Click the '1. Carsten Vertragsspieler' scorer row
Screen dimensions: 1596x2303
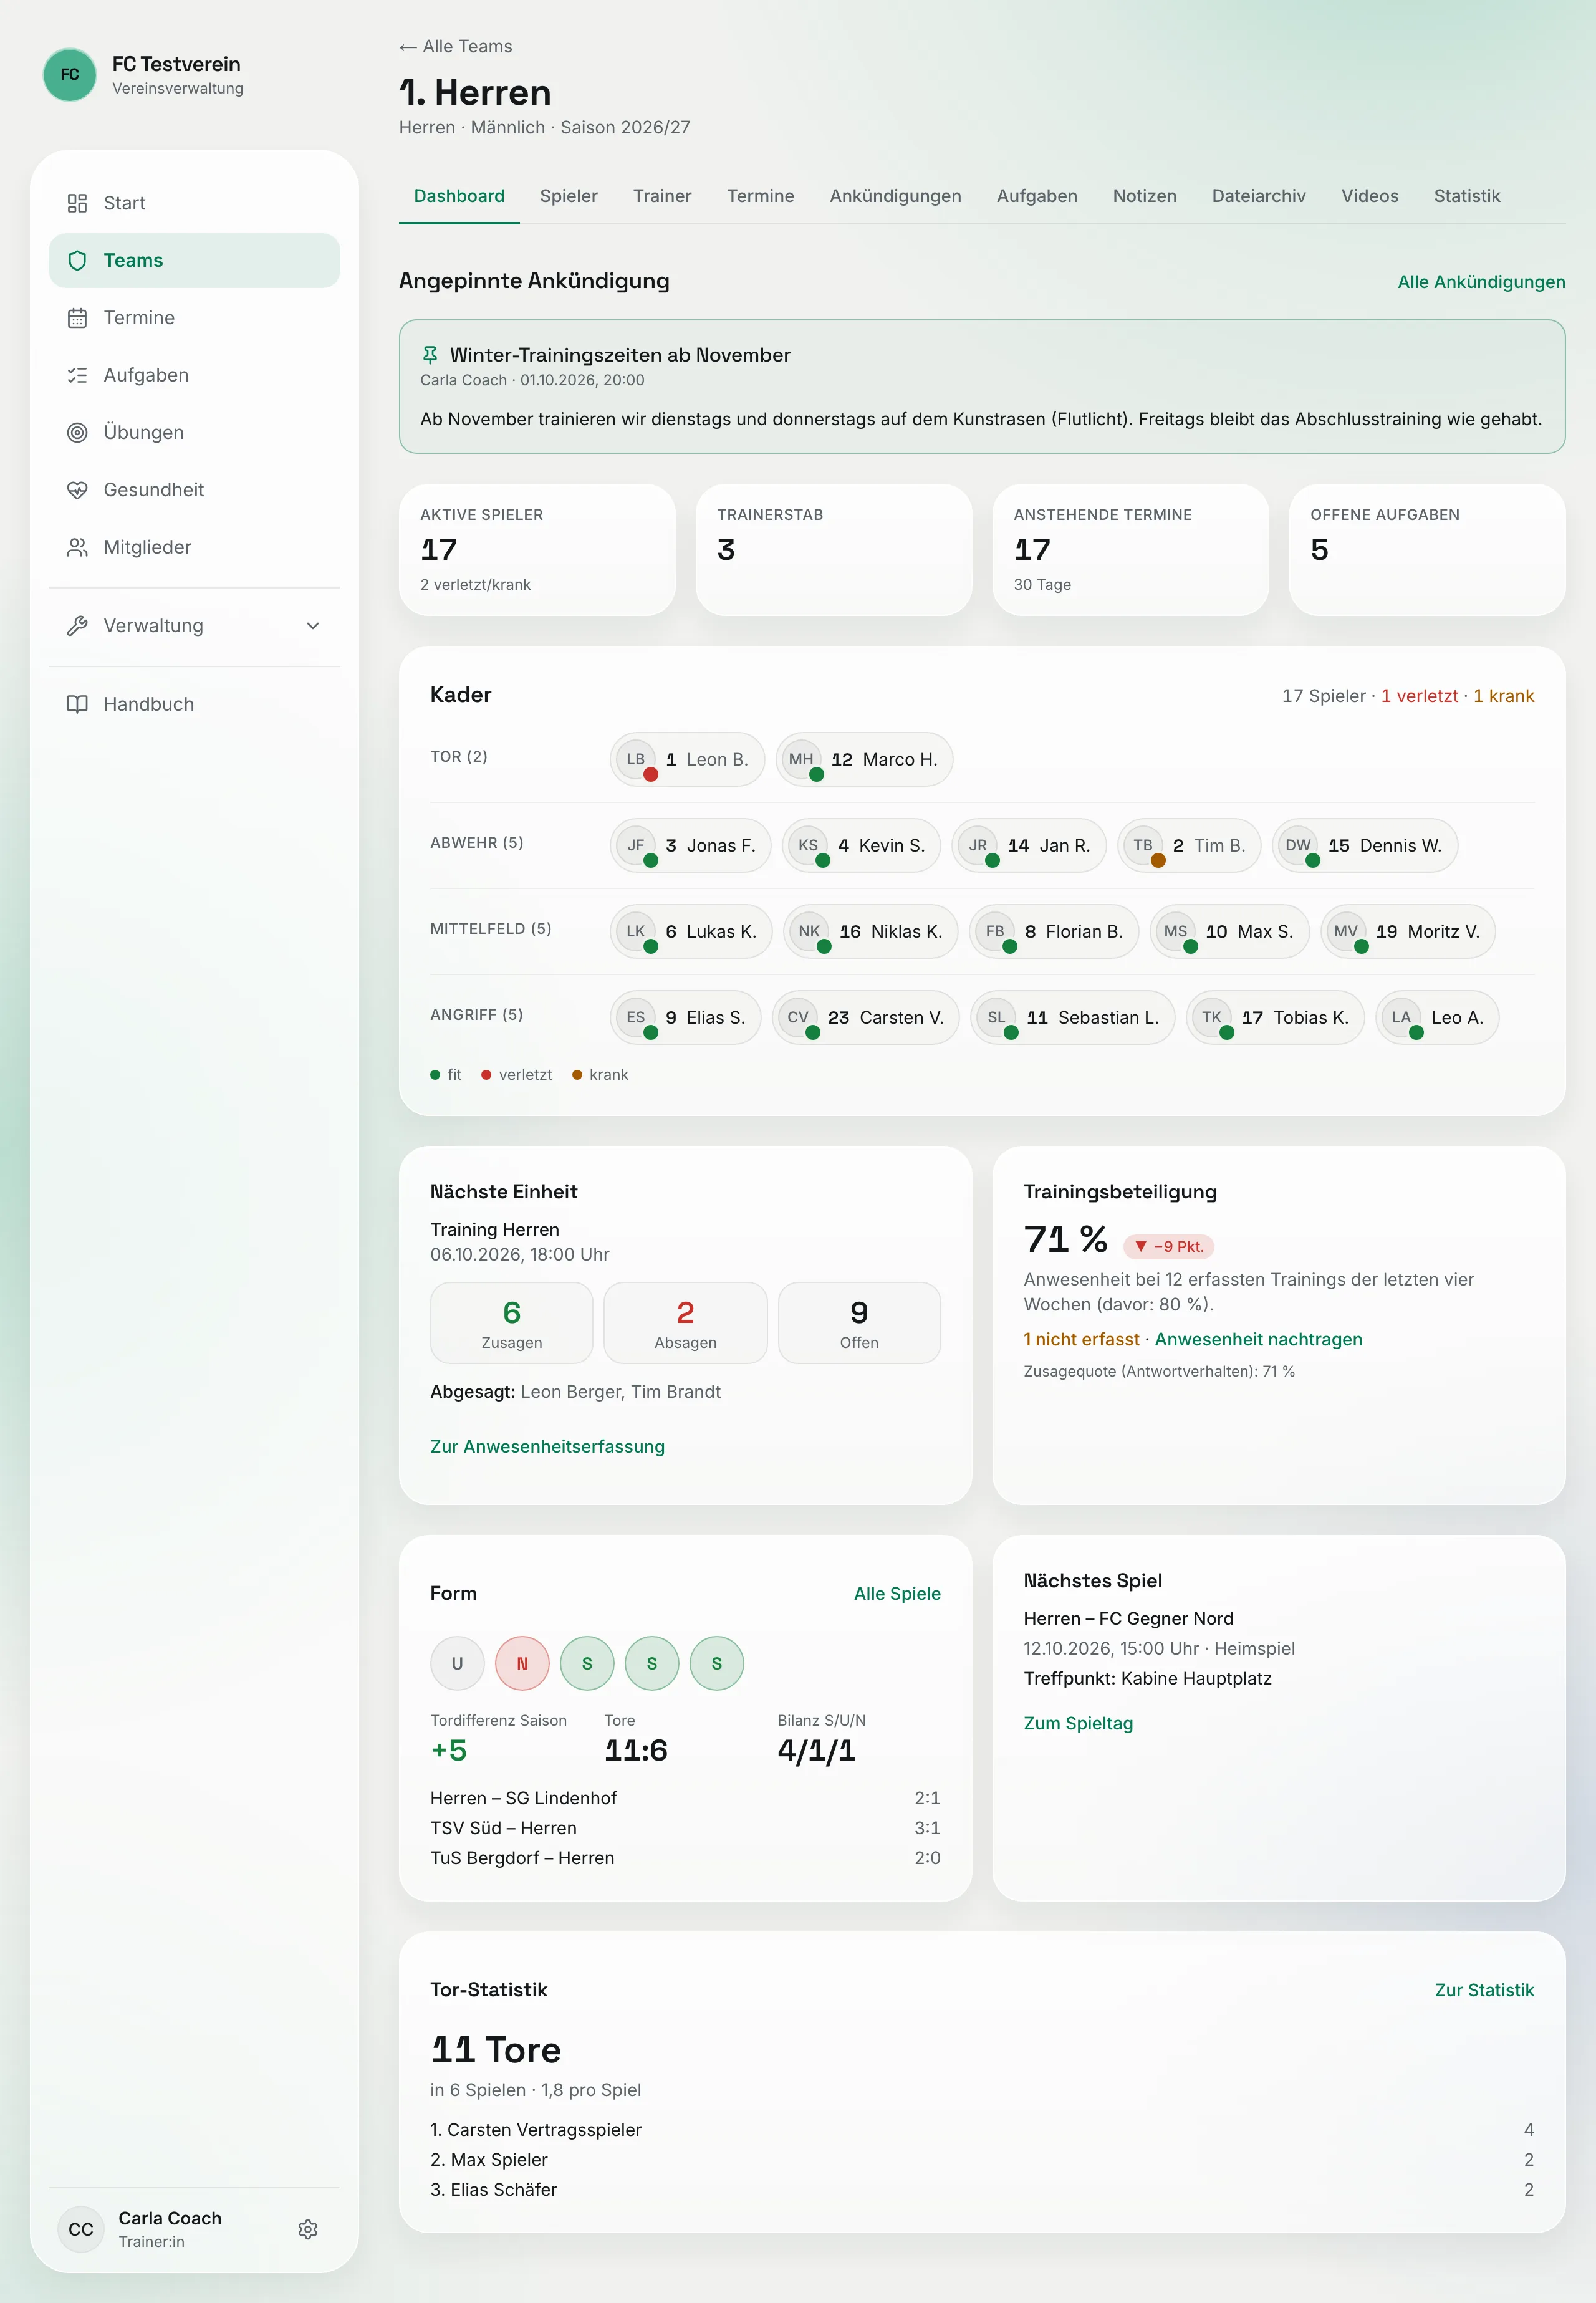coord(982,2130)
